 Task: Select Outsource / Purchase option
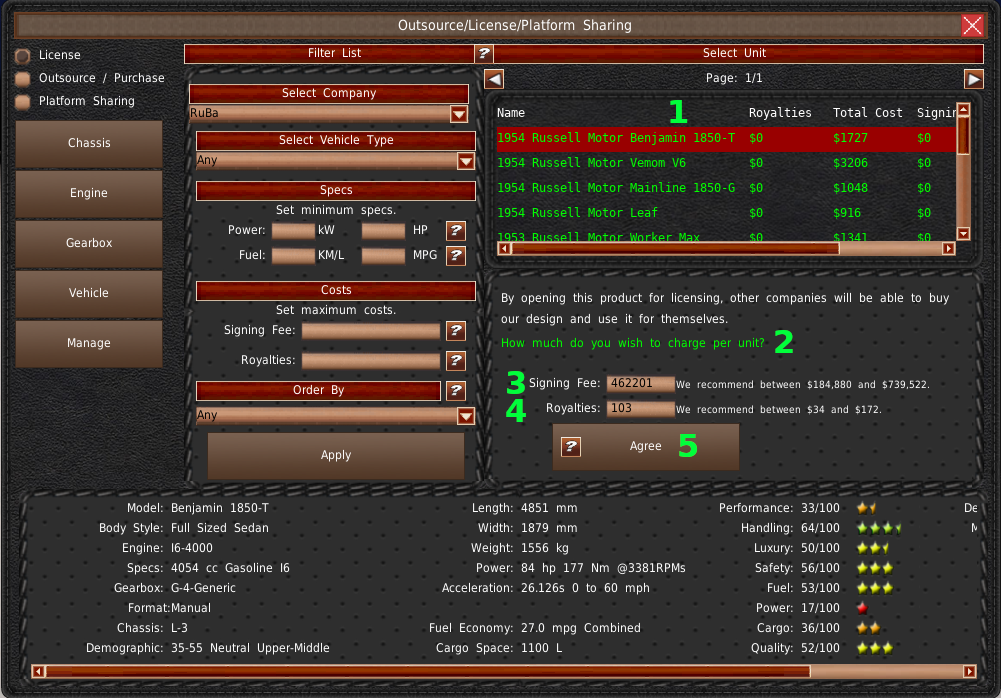[x=22, y=78]
